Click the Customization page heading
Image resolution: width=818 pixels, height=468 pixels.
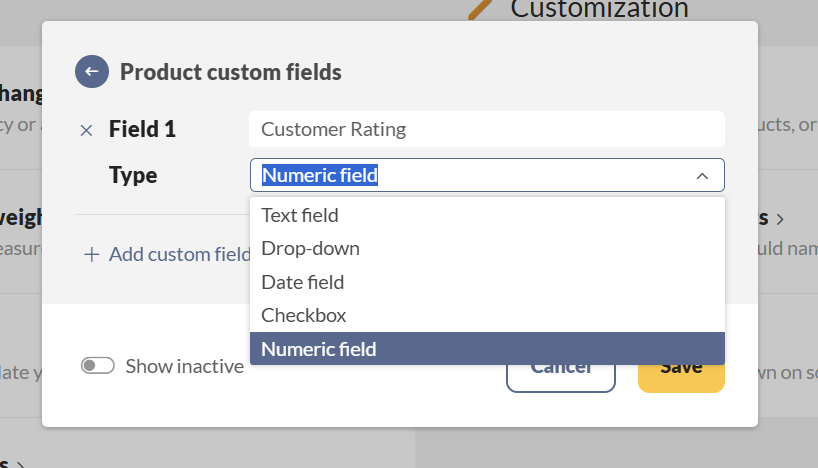[x=599, y=9]
